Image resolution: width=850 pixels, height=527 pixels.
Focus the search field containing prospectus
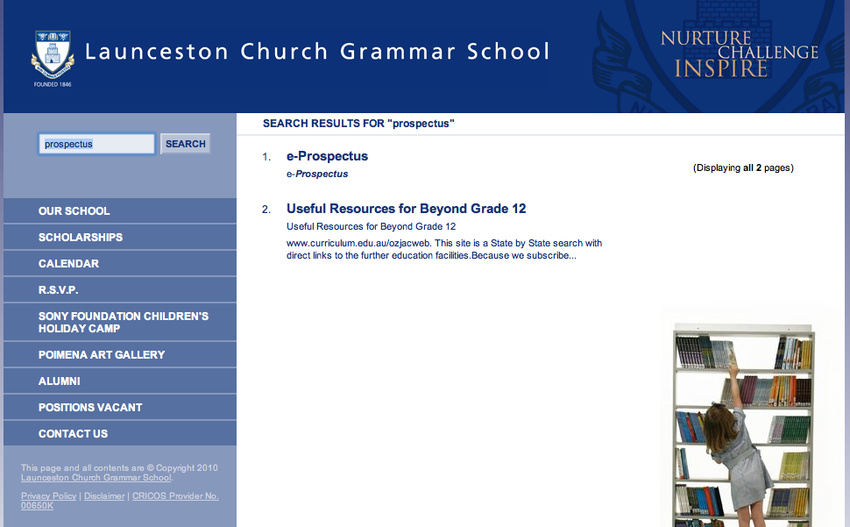click(x=96, y=144)
